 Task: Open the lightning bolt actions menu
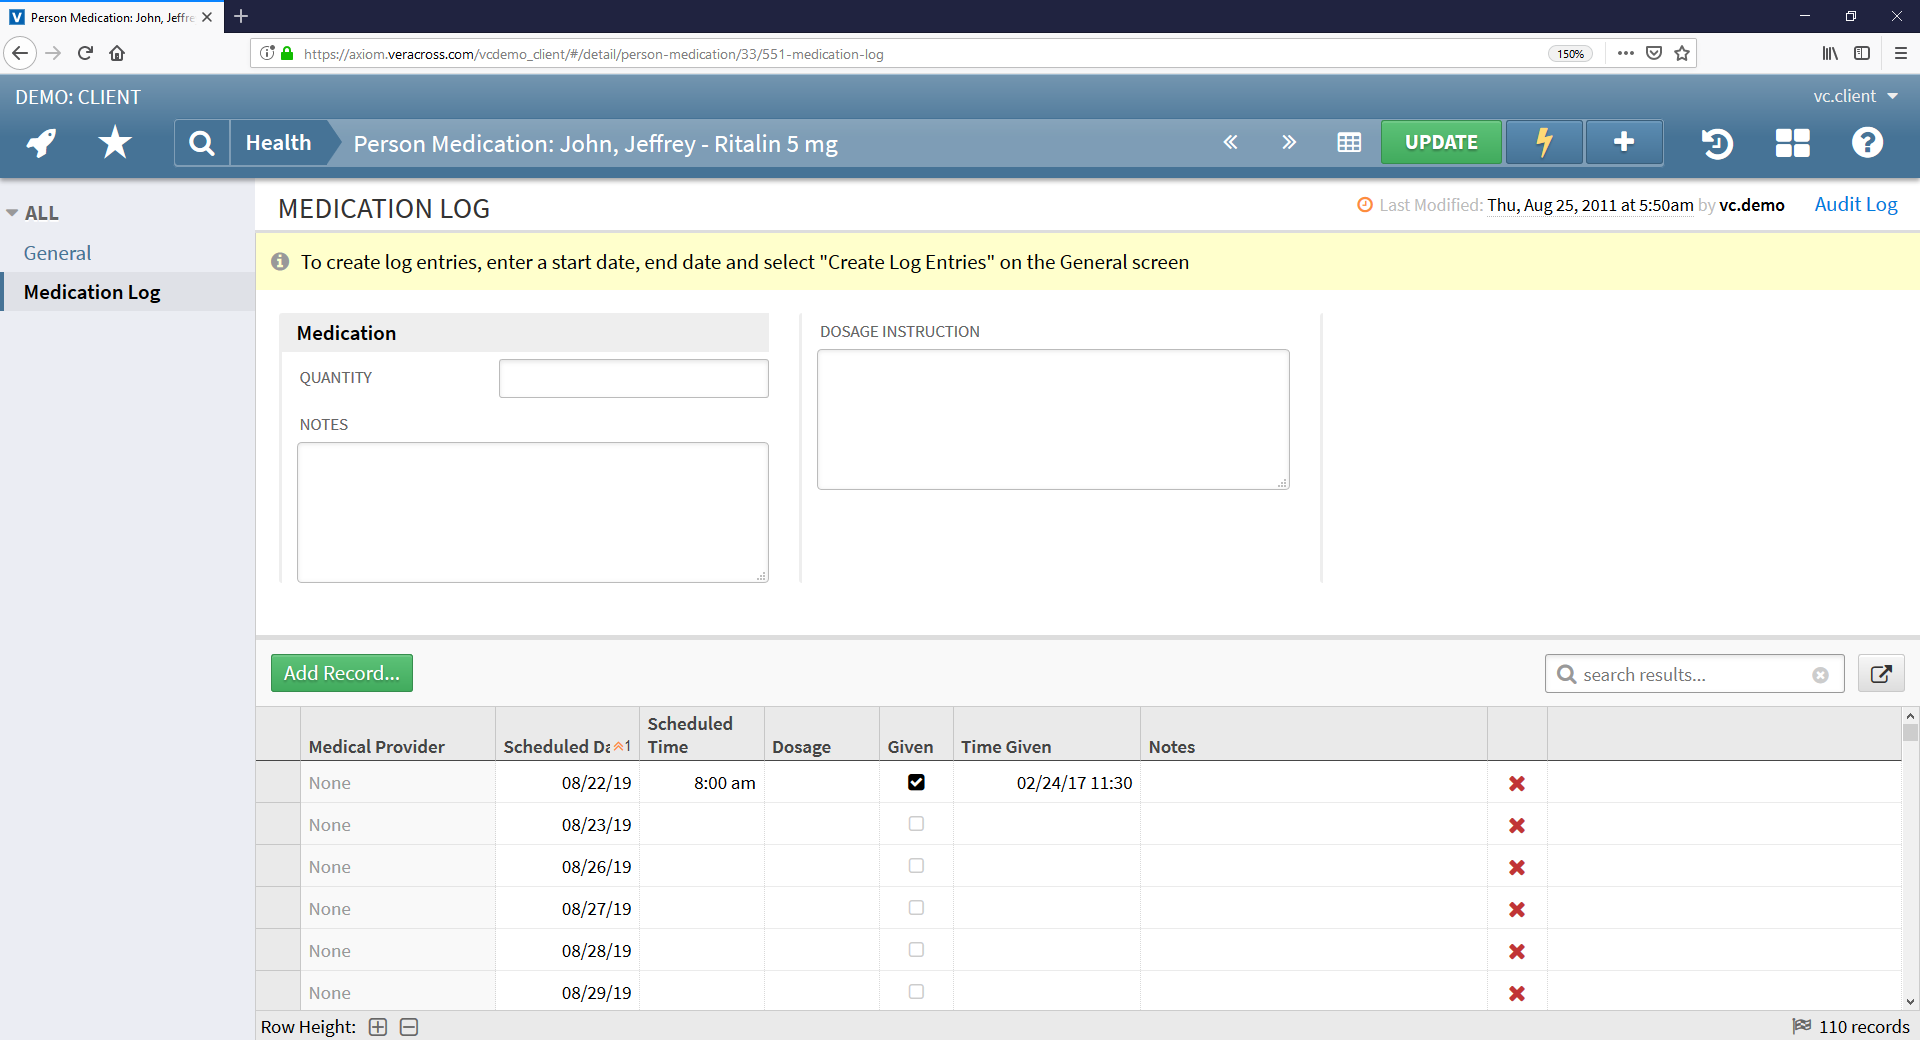click(1544, 143)
